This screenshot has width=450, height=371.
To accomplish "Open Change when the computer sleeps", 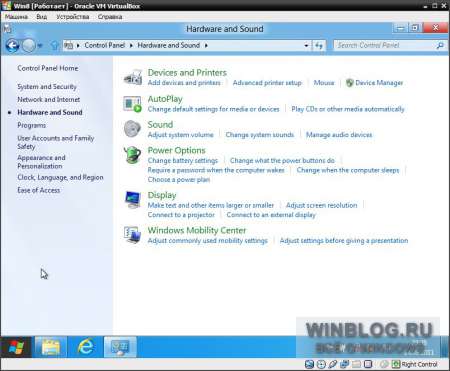I will click(x=348, y=170).
